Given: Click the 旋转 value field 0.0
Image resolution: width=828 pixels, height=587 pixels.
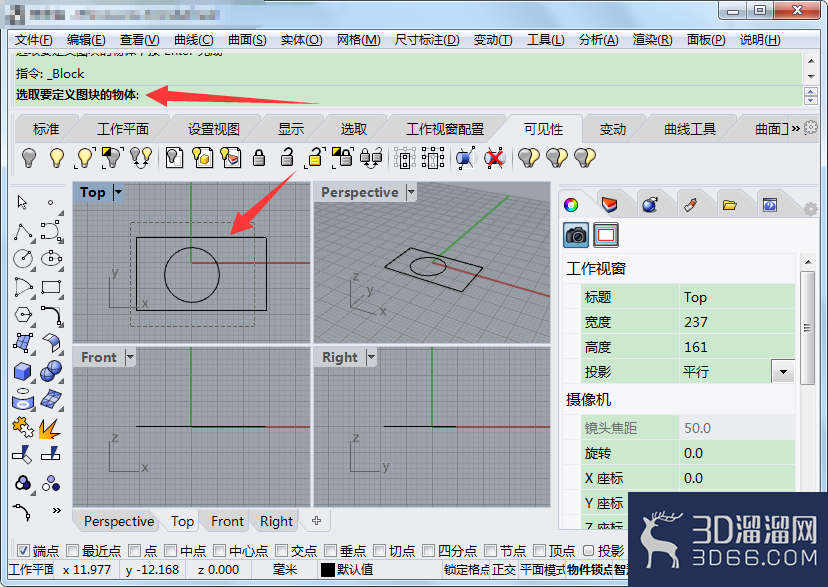Looking at the screenshot, I should point(737,453).
